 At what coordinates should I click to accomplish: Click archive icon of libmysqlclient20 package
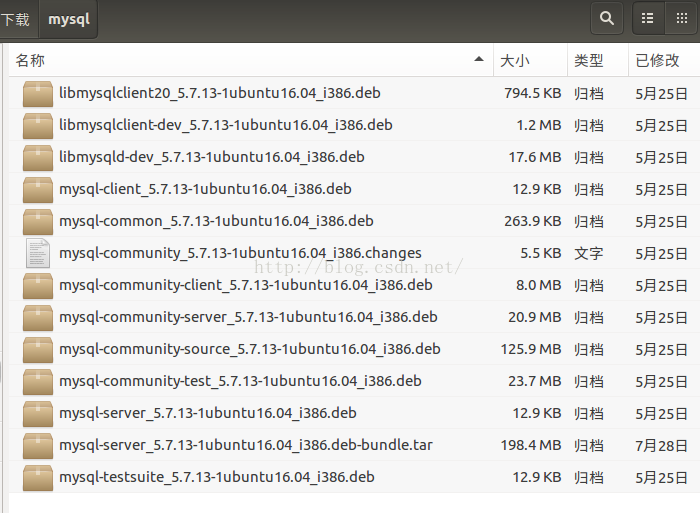(38, 94)
